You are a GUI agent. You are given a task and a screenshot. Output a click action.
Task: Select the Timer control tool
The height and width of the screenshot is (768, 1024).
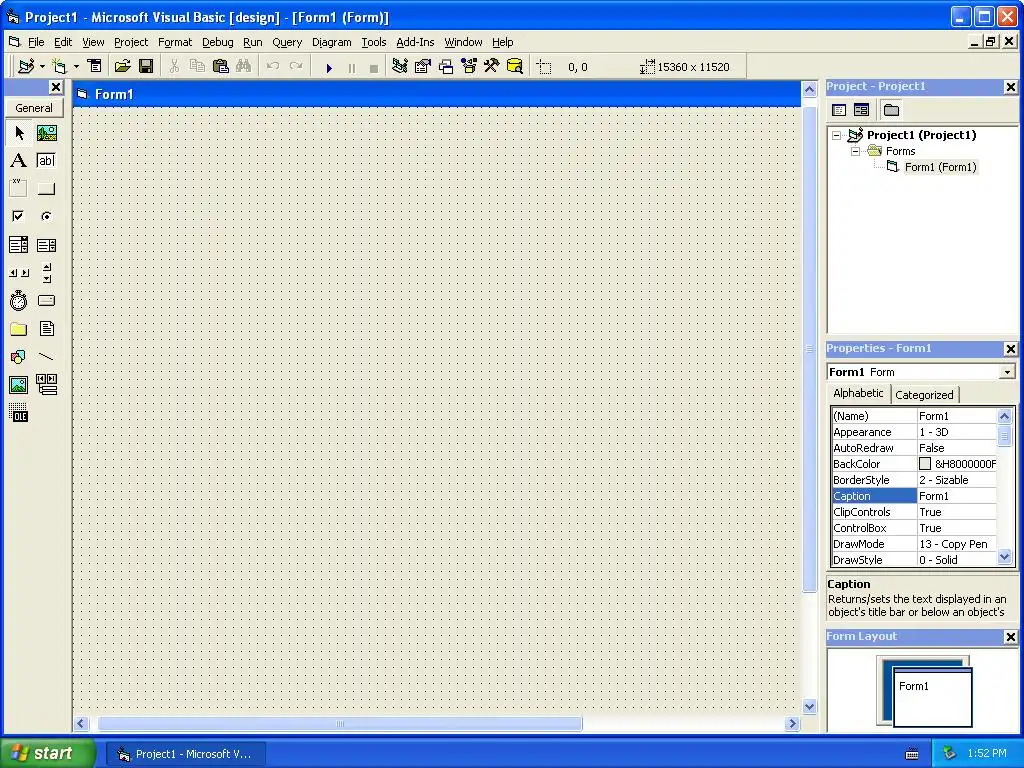pyautogui.click(x=19, y=301)
